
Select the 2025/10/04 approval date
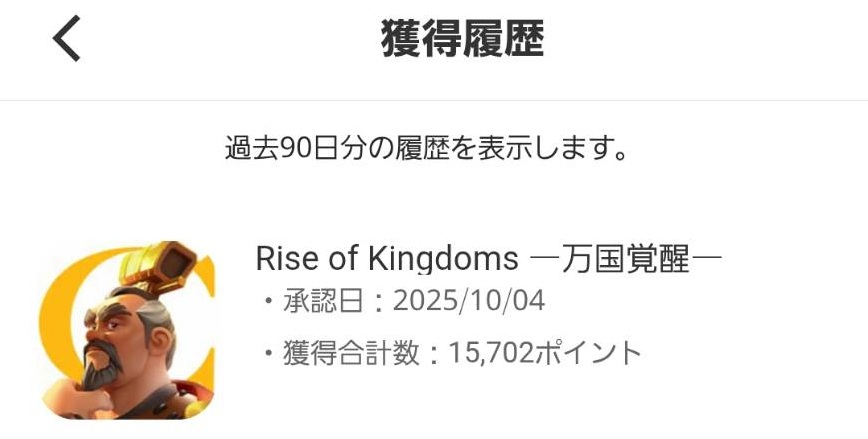[469, 301]
